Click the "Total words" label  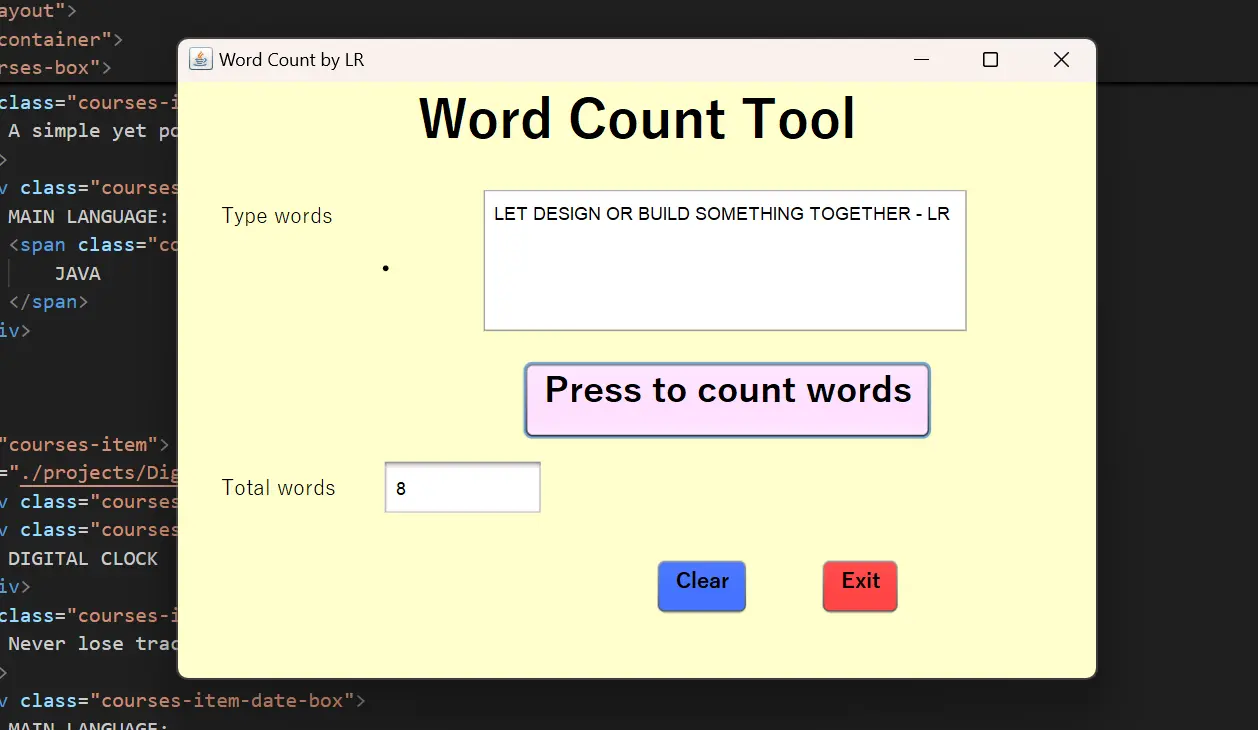coord(278,487)
